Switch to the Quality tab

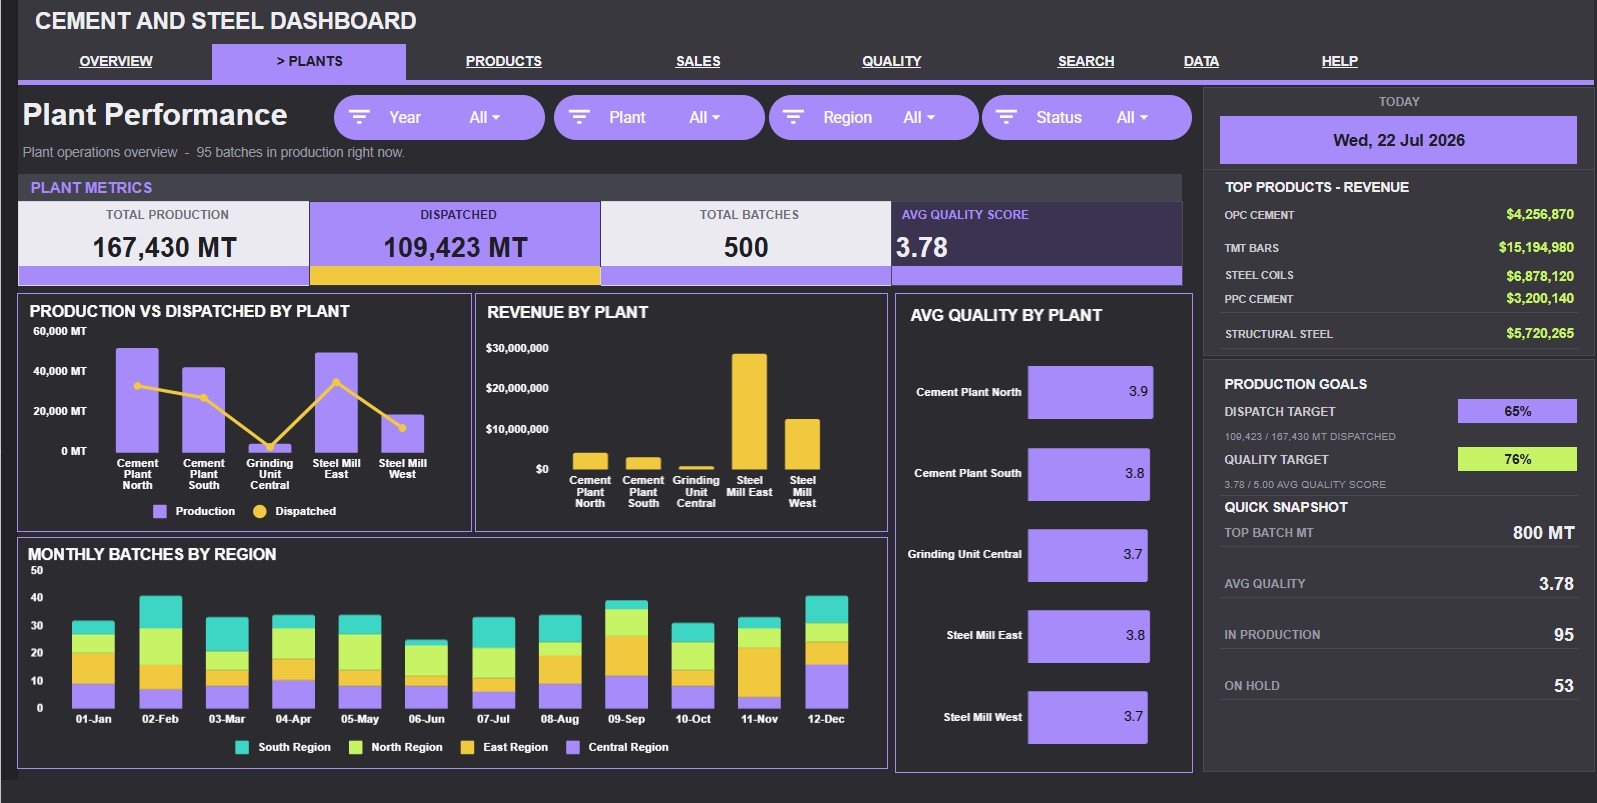coord(892,61)
